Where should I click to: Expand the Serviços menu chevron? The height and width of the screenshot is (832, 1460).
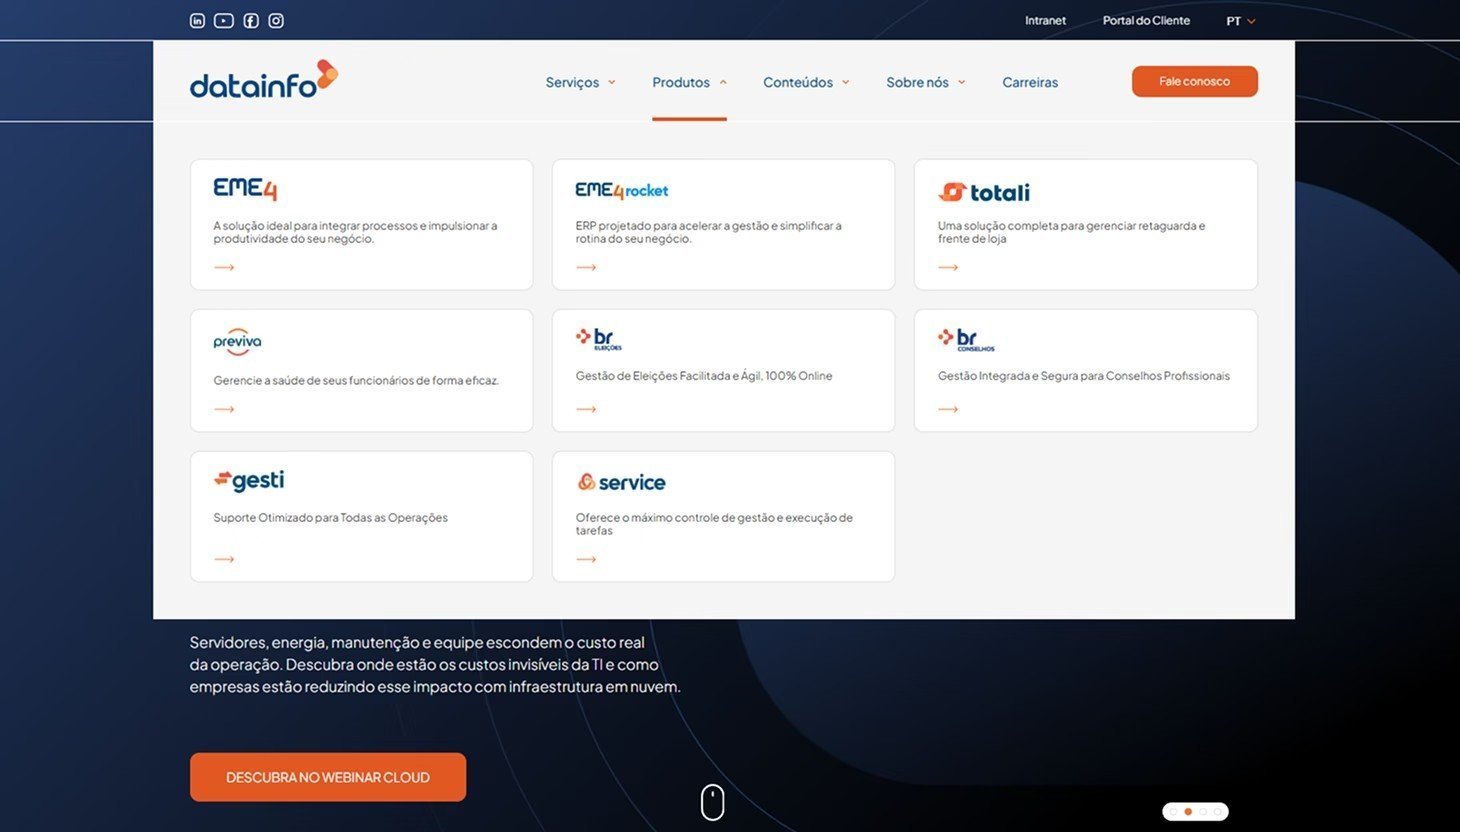(x=612, y=82)
